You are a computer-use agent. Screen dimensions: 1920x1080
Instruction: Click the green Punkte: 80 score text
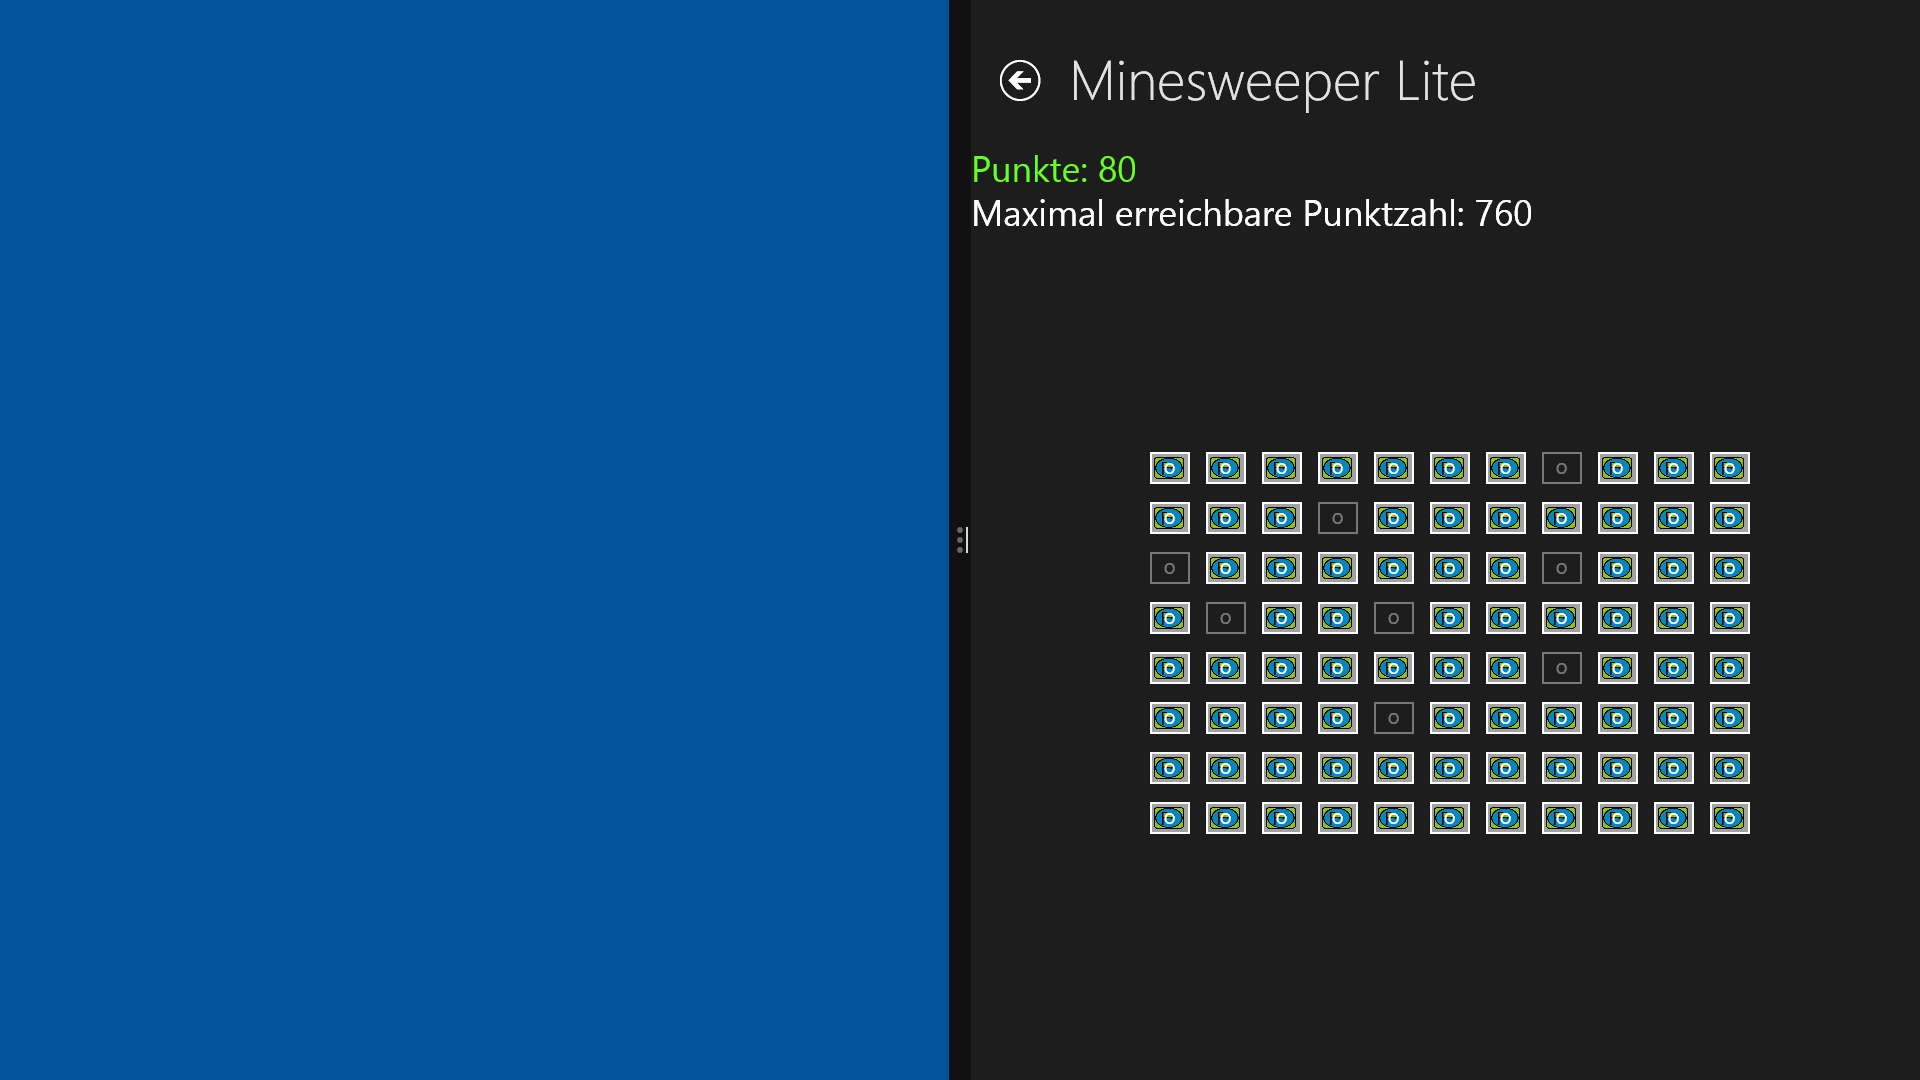(1053, 170)
